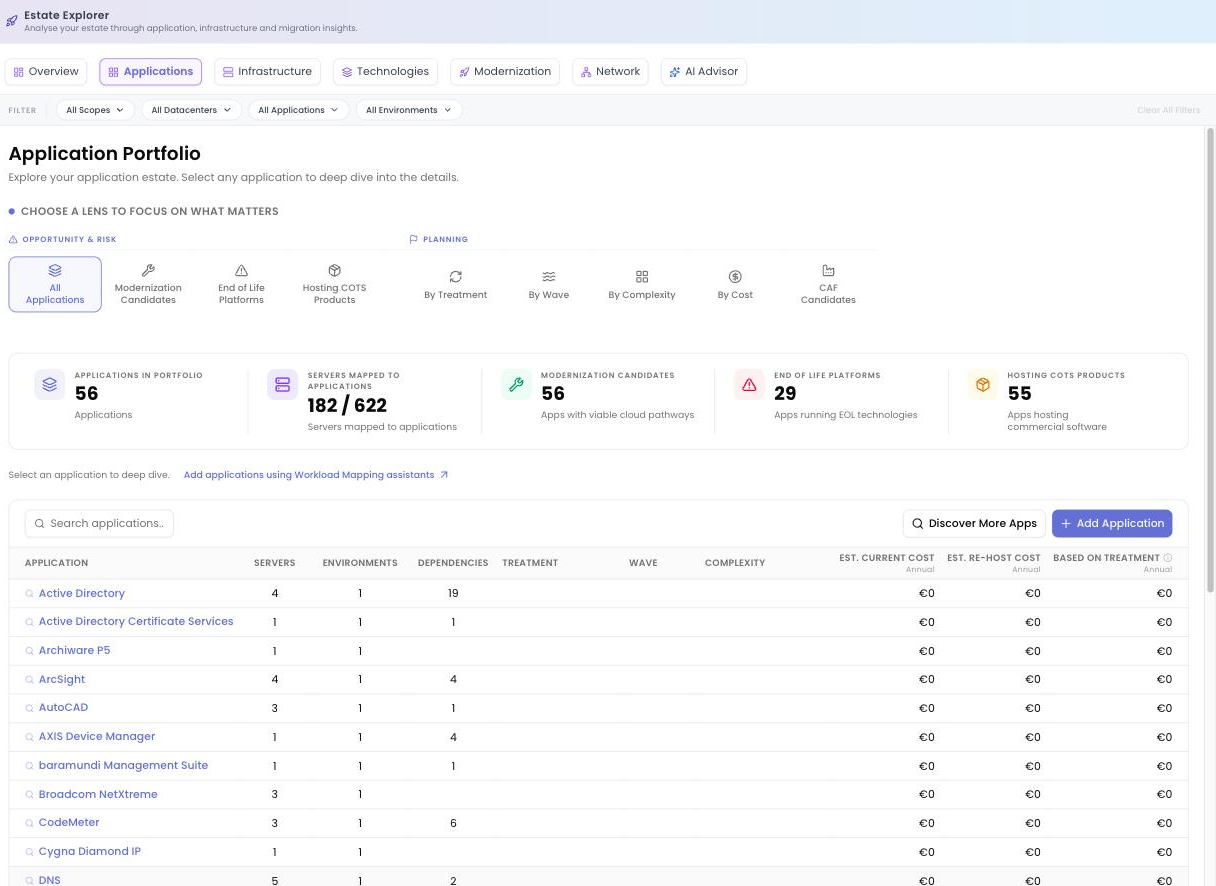Open the All Datacenters filter dropdown
The width and height of the screenshot is (1216, 886).
[191, 110]
